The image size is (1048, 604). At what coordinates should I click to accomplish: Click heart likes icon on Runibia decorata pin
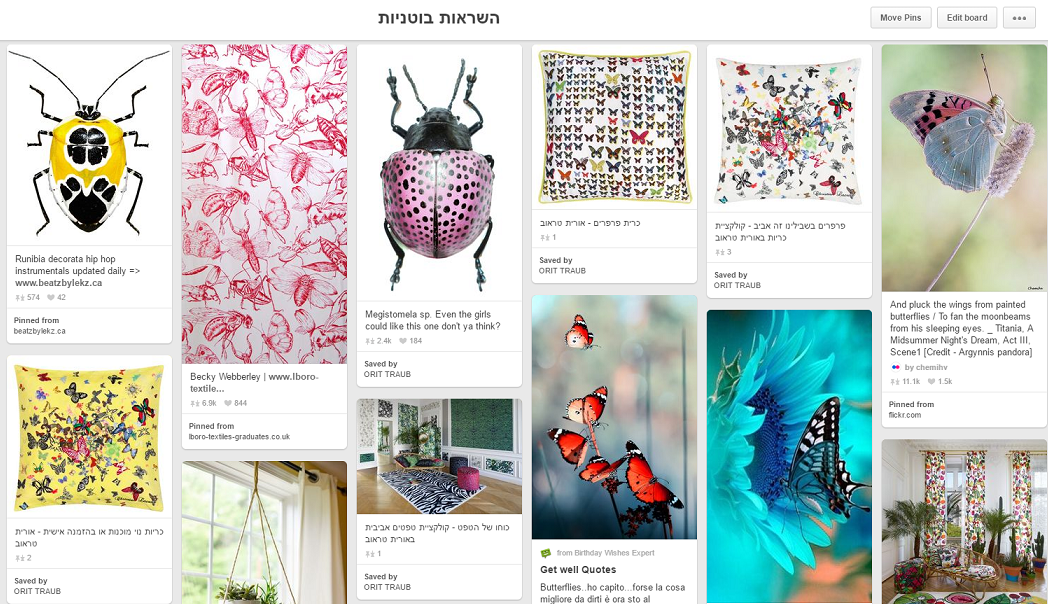click(x=50, y=298)
